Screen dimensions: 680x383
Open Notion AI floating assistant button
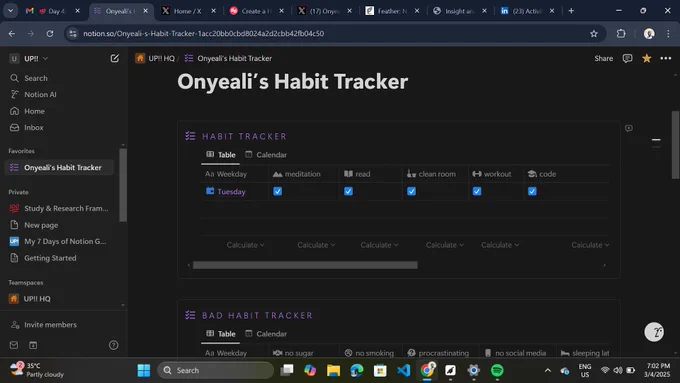tap(654, 332)
